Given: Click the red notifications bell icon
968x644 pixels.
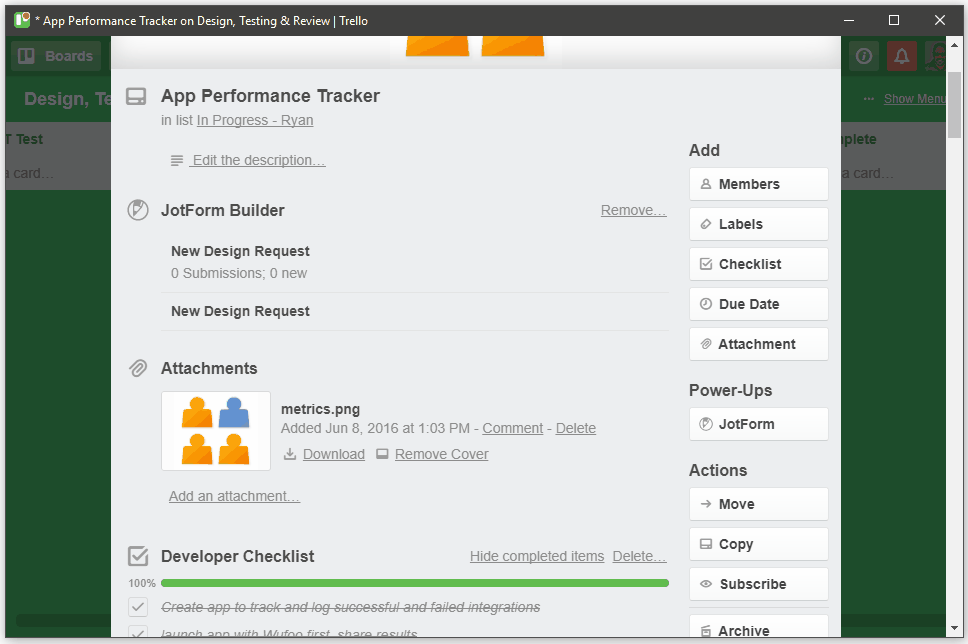Looking at the screenshot, I should [901, 57].
